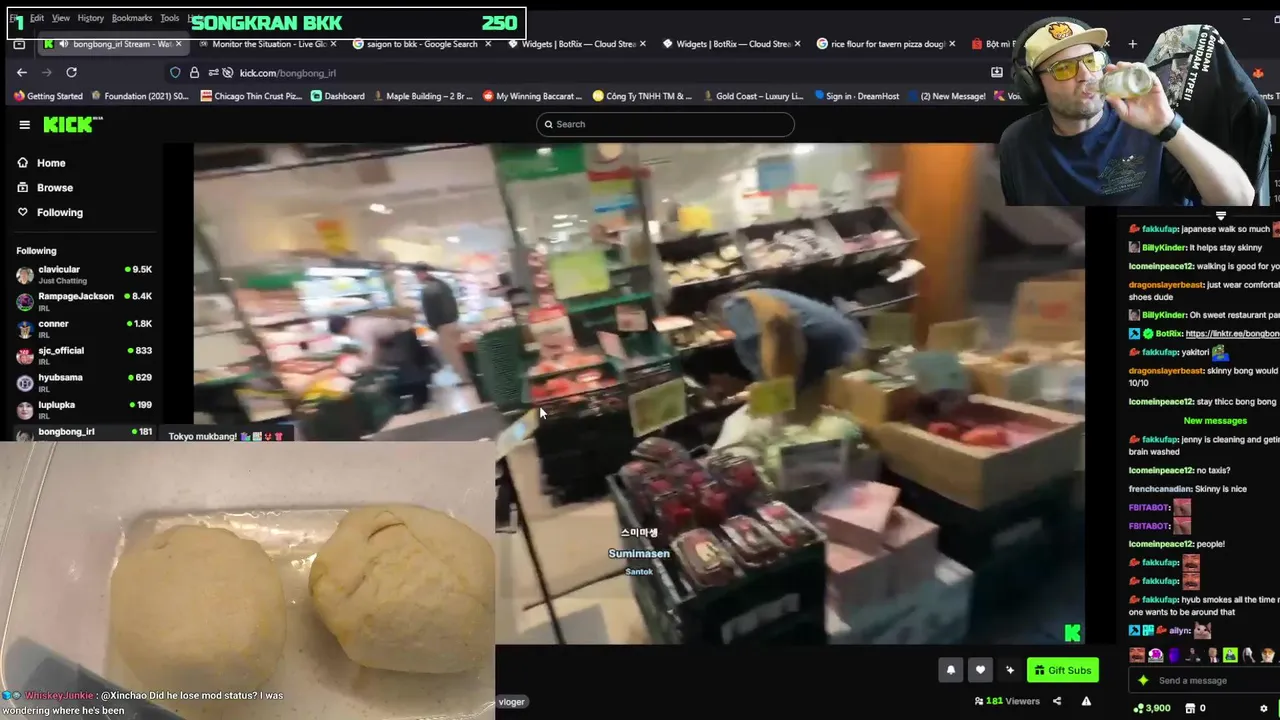This screenshot has height=720, width=1280.
Task: Close the Monitor the Situation tab
Action: click(333, 44)
